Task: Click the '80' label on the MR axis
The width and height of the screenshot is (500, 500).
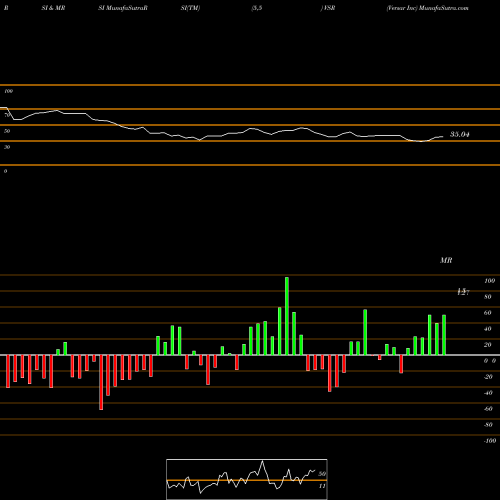Action: pyautogui.click(x=488, y=297)
